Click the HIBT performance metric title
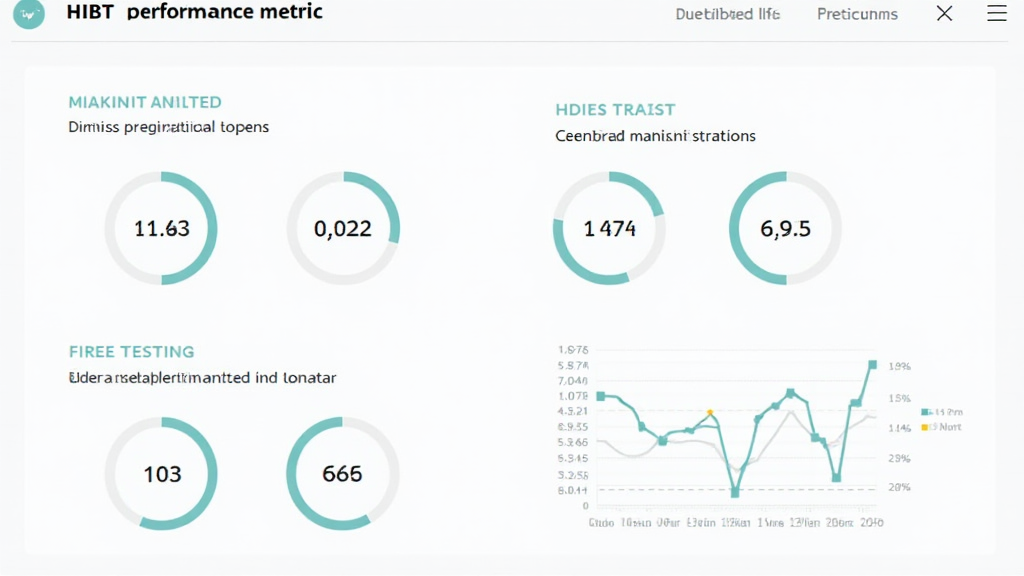Image resolution: width=1024 pixels, height=576 pixels. (x=194, y=14)
